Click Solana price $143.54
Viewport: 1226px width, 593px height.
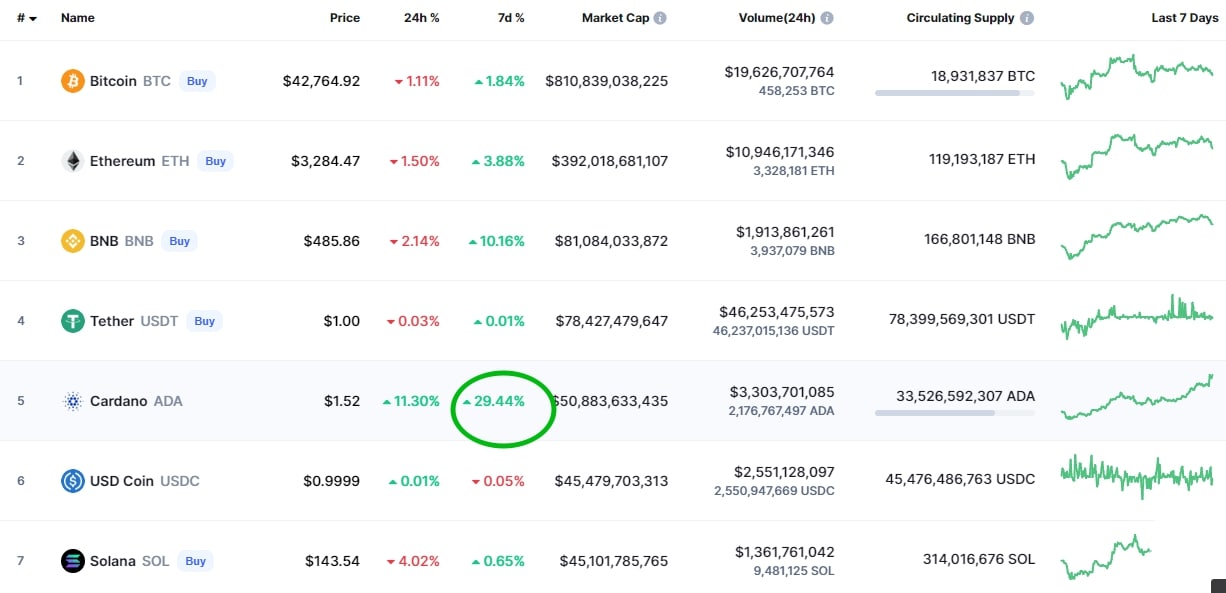332,561
